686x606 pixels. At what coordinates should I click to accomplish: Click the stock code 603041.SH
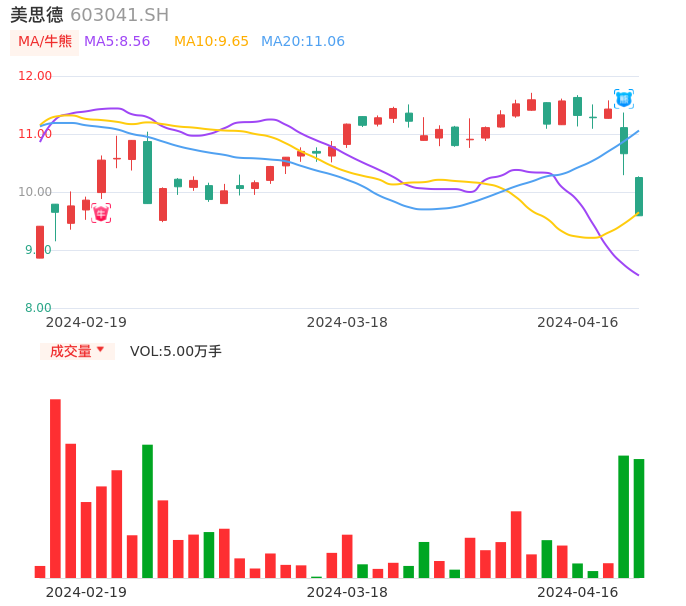(119, 15)
